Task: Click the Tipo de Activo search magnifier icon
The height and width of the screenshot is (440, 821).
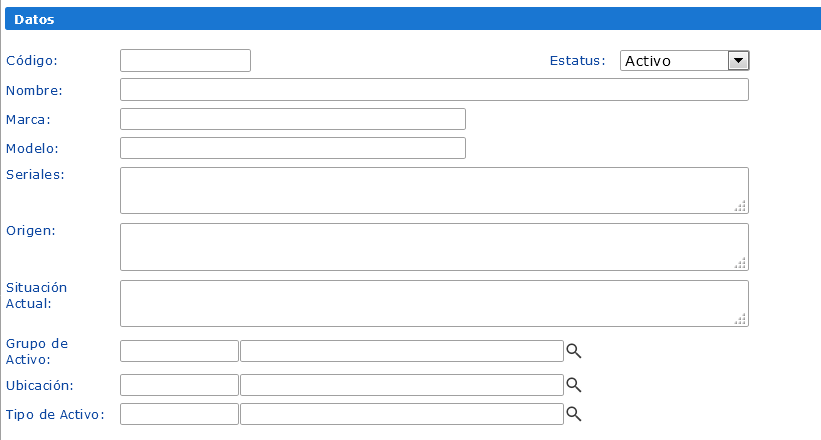Action: [x=574, y=414]
